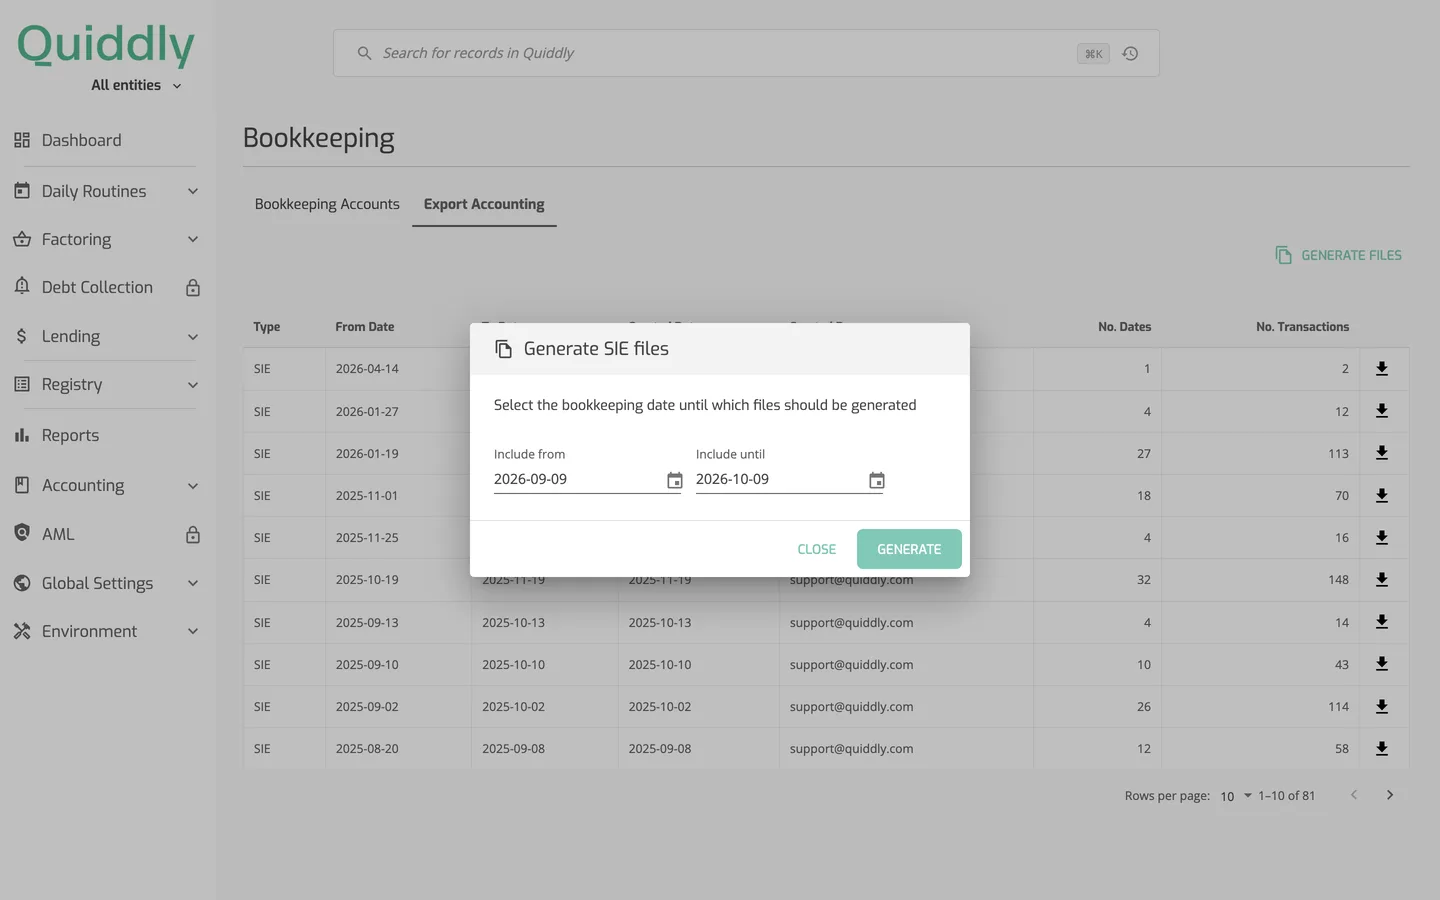This screenshot has height=900, width=1440.
Task: Expand the Global Settings menu
Action: tap(193, 583)
